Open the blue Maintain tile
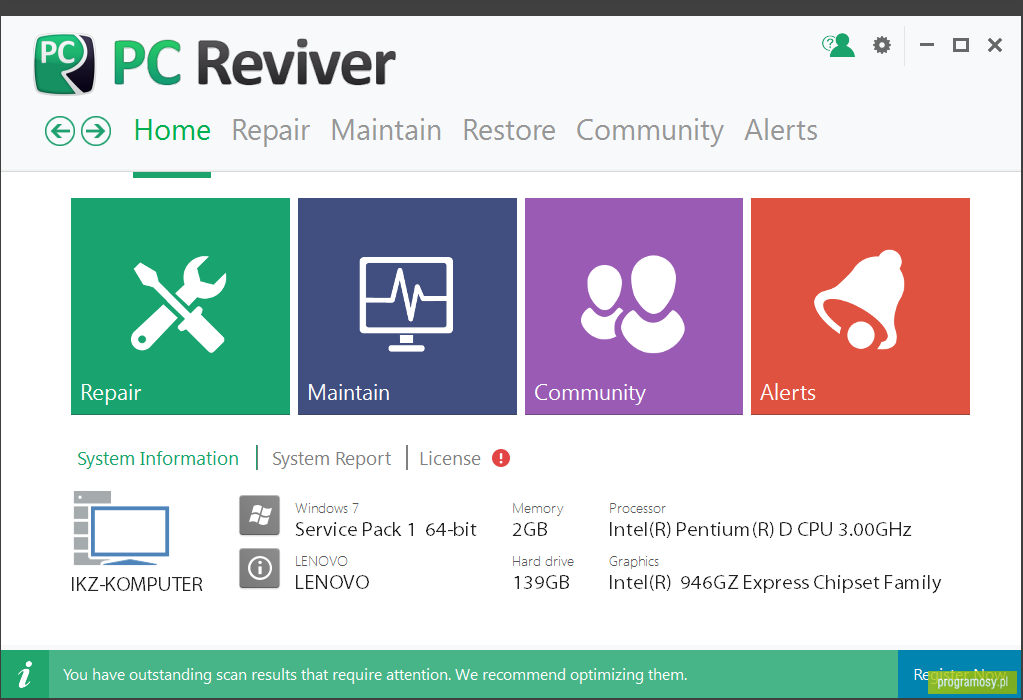Image resolution: width=1023 pixels, height=700 pixels. tap(407, 306)
